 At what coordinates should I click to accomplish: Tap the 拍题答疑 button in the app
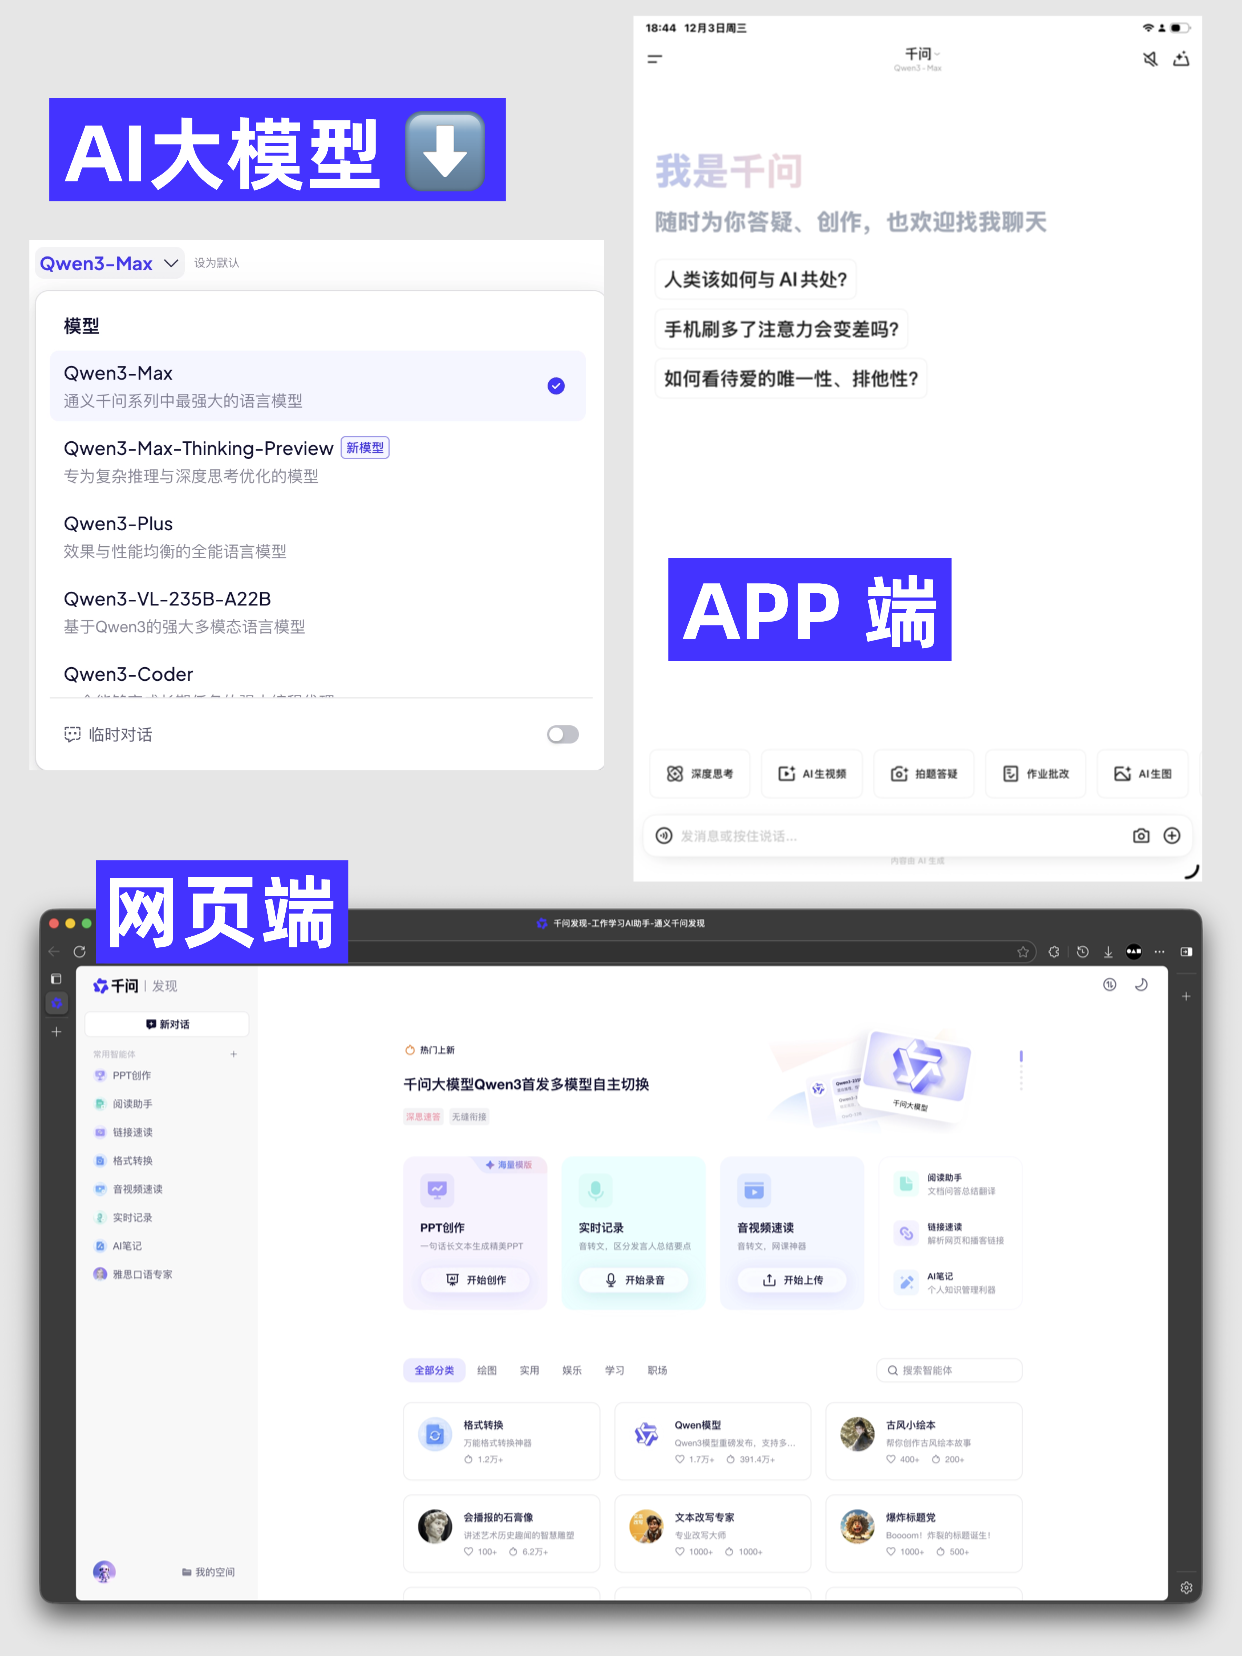[924, 774]
